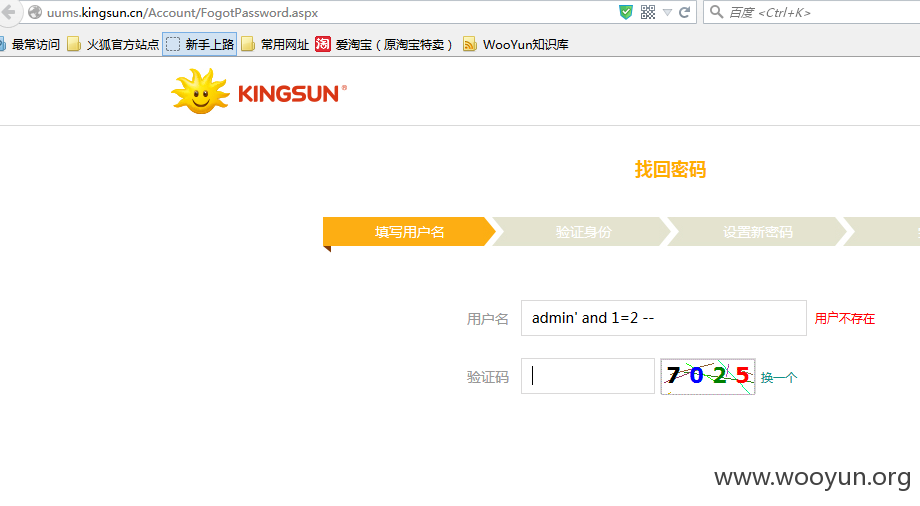Image resolution: width=920 pixels, height=506 pixels.
Task: Click the 火狐官方站点 folder icon
Action: (x=74, y=45)
